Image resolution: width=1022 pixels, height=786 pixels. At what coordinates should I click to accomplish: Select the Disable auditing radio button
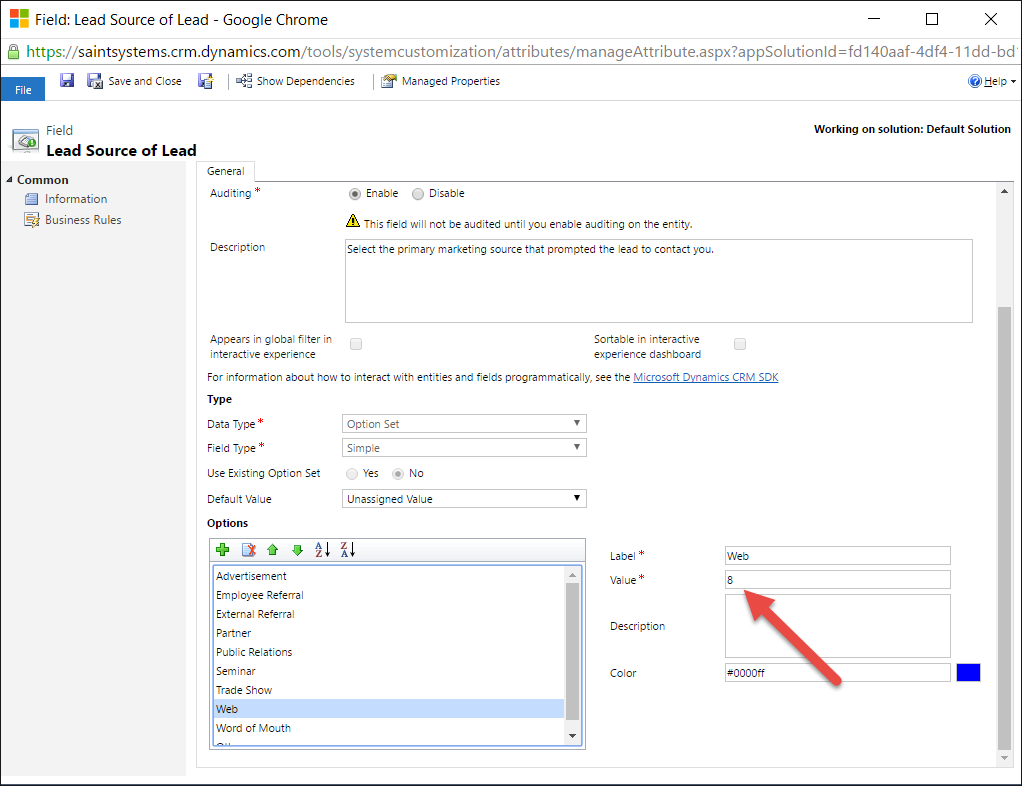click(x=418, y=194)
